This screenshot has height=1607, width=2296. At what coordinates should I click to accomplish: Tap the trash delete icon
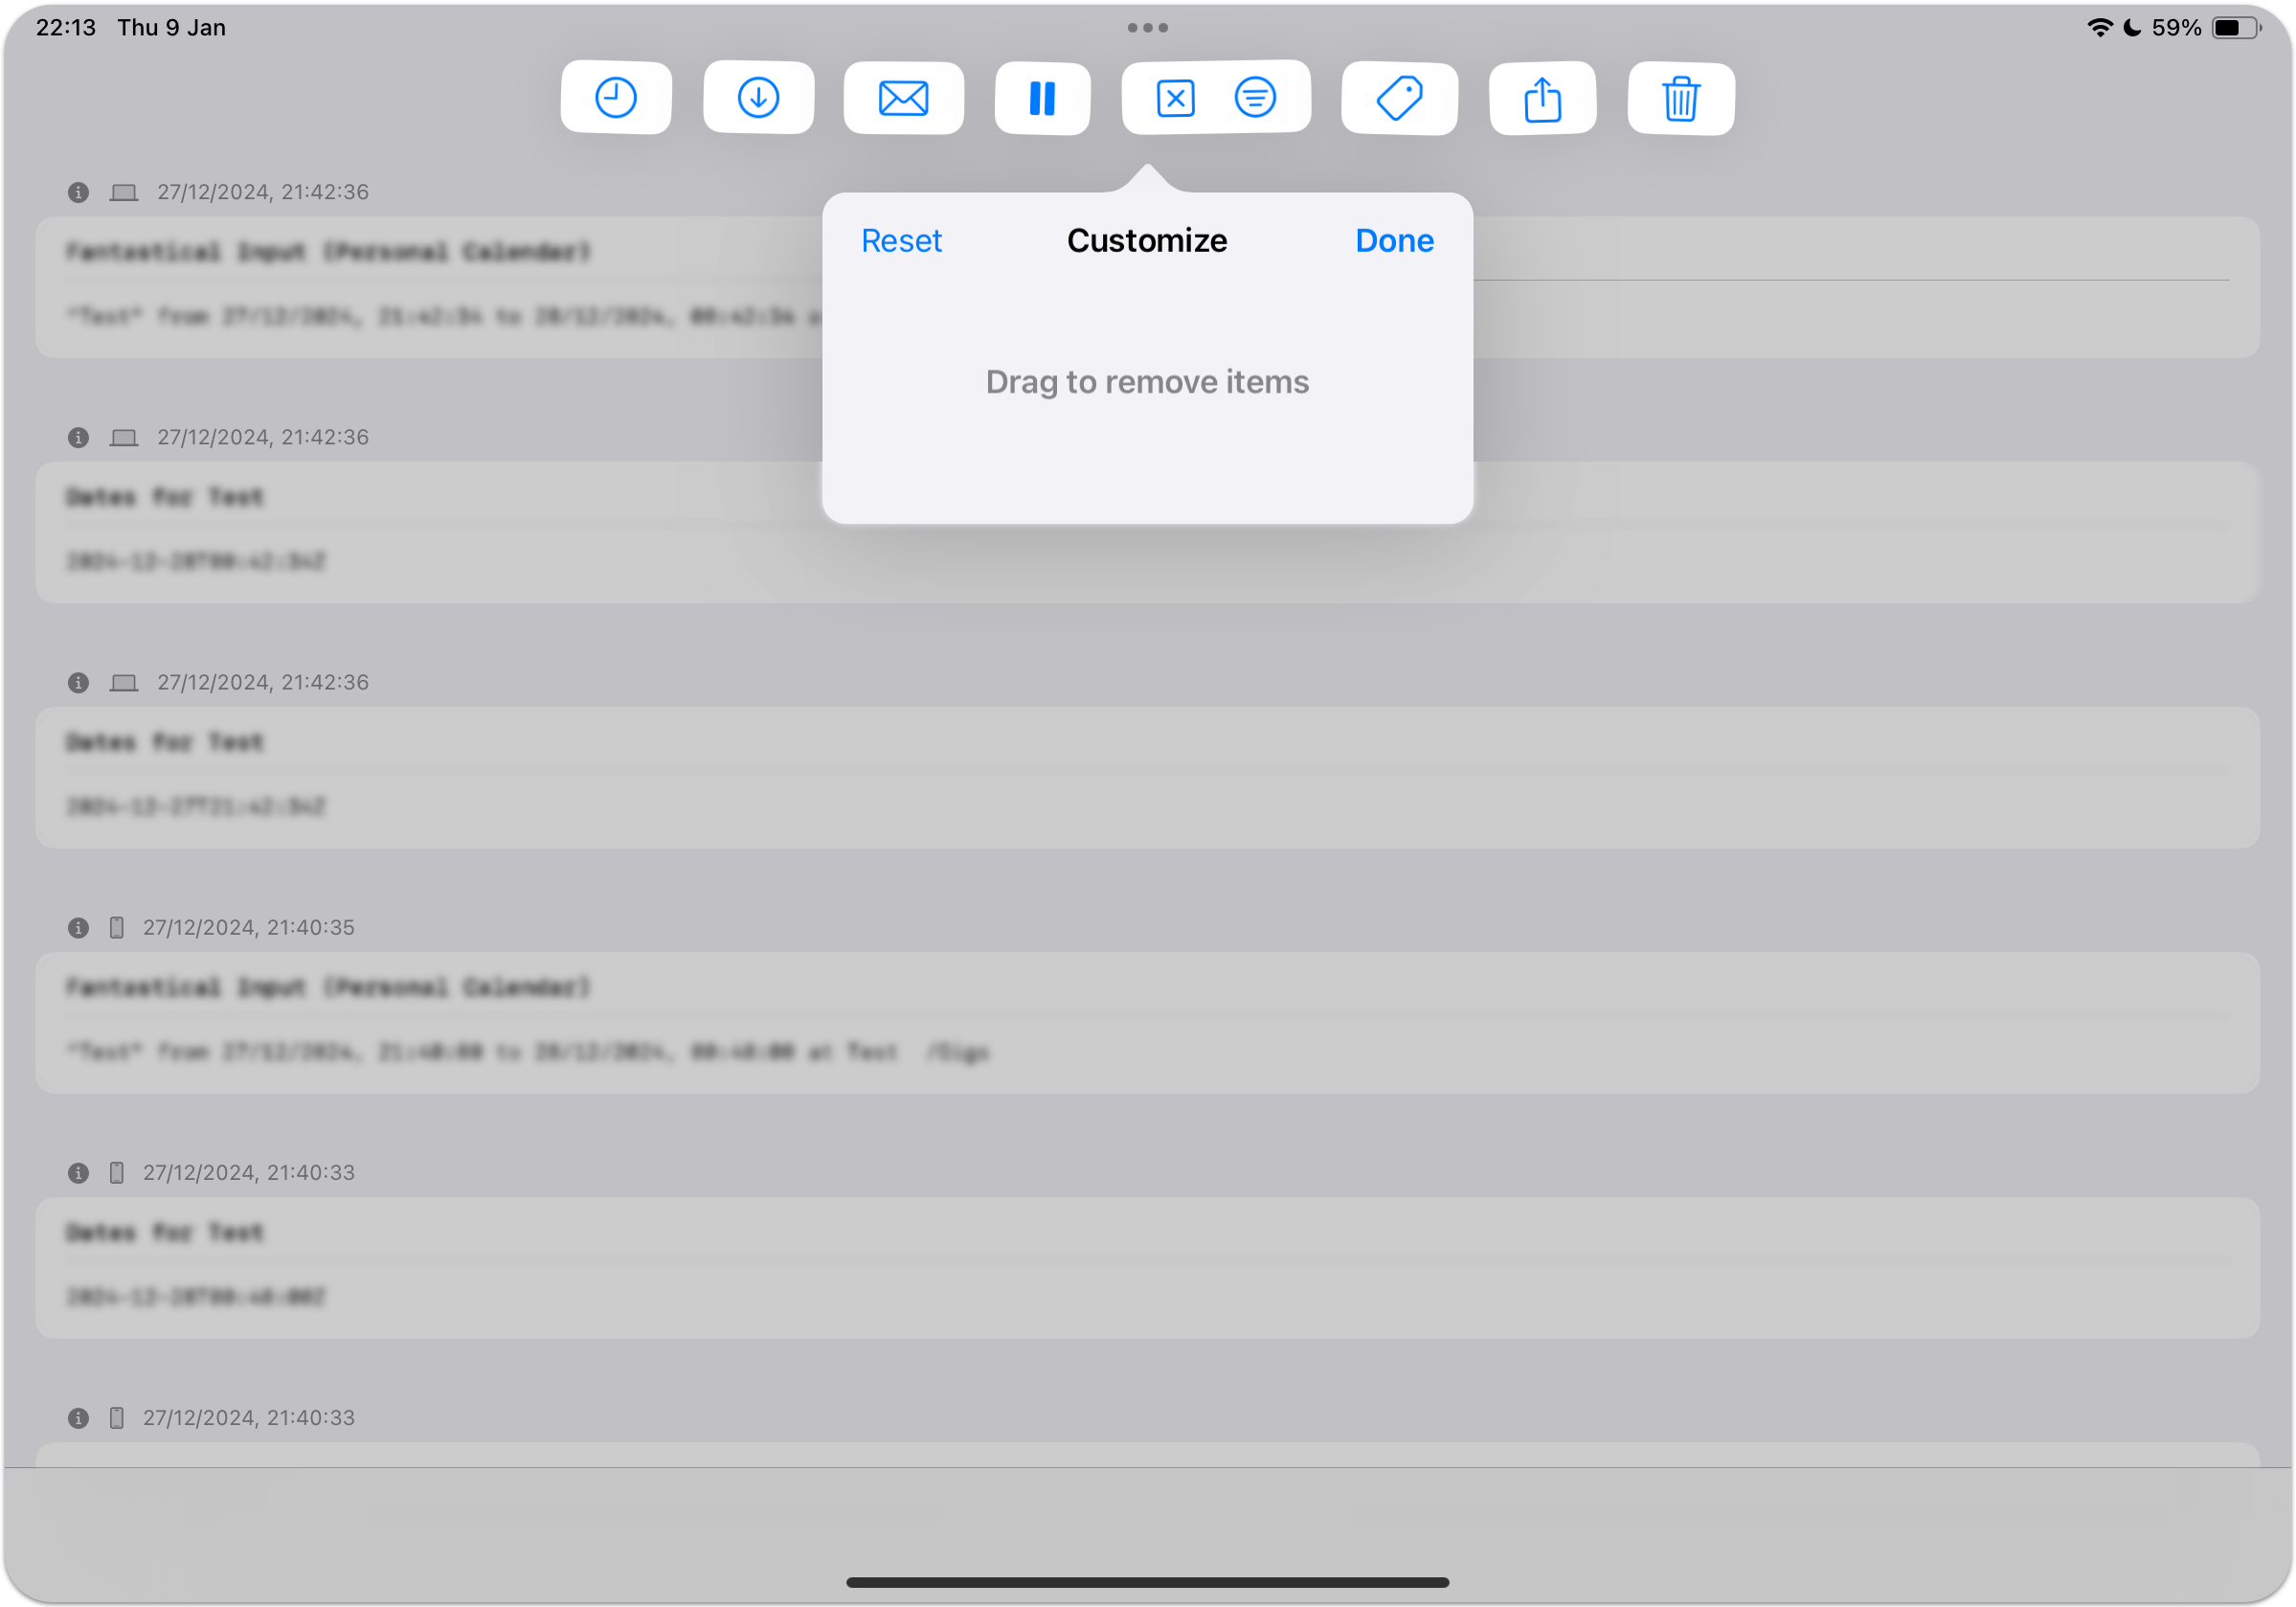click(x=1680, y=97)
